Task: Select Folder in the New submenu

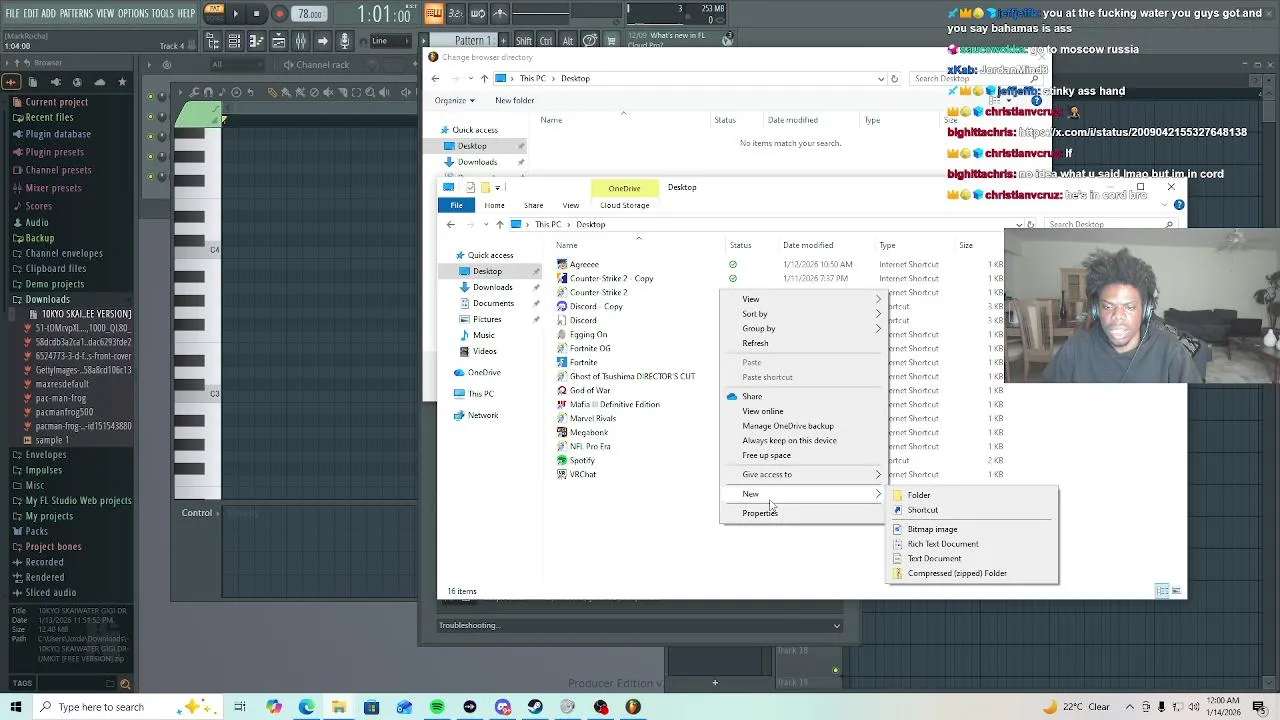Action: click(919, 495)
